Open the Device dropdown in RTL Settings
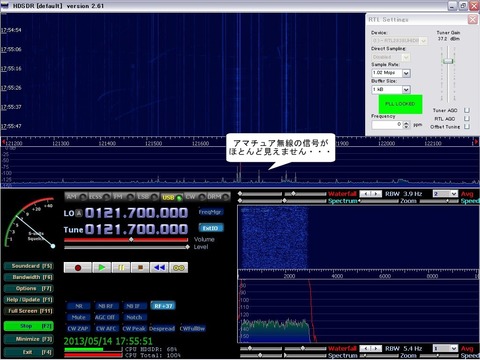480x360 pixels. tap(423, 41)
